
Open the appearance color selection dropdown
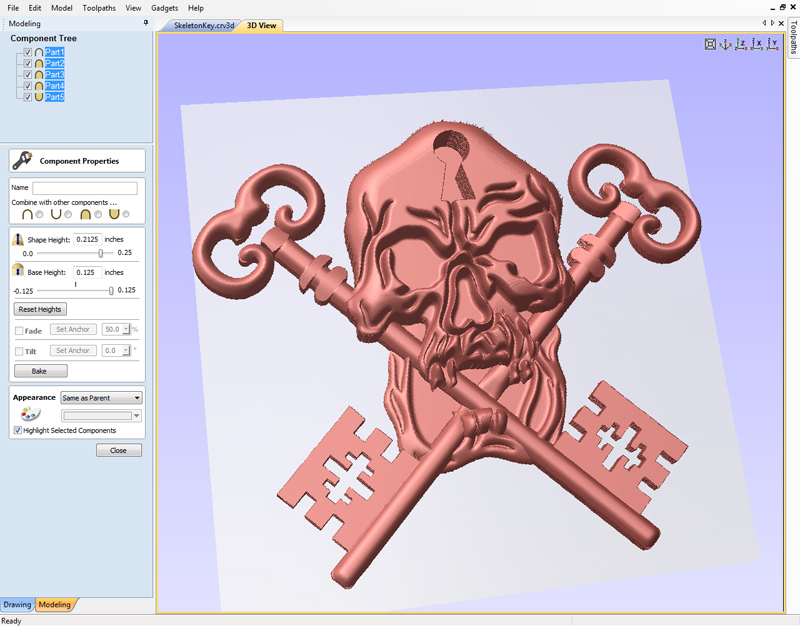click(x=101, y=416)
